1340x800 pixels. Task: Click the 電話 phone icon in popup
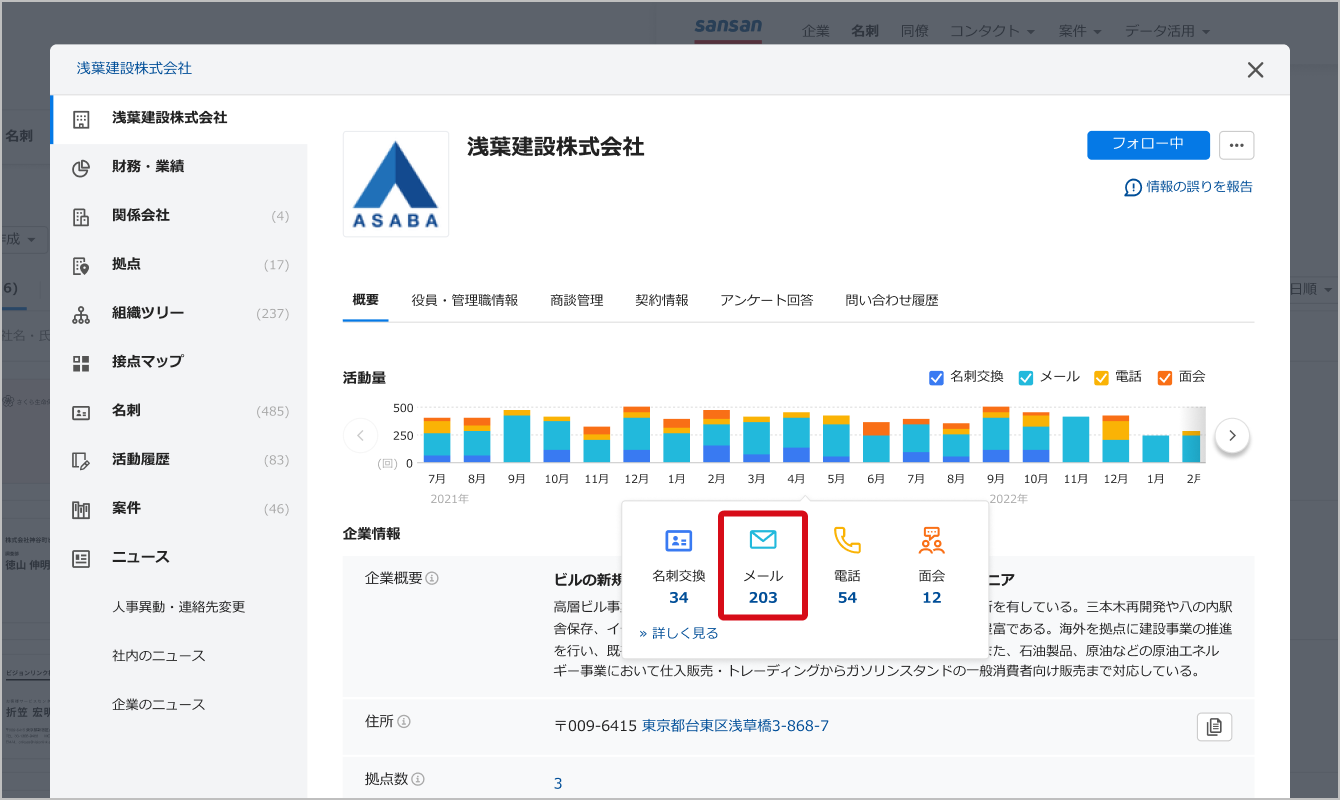coord(847,541)
